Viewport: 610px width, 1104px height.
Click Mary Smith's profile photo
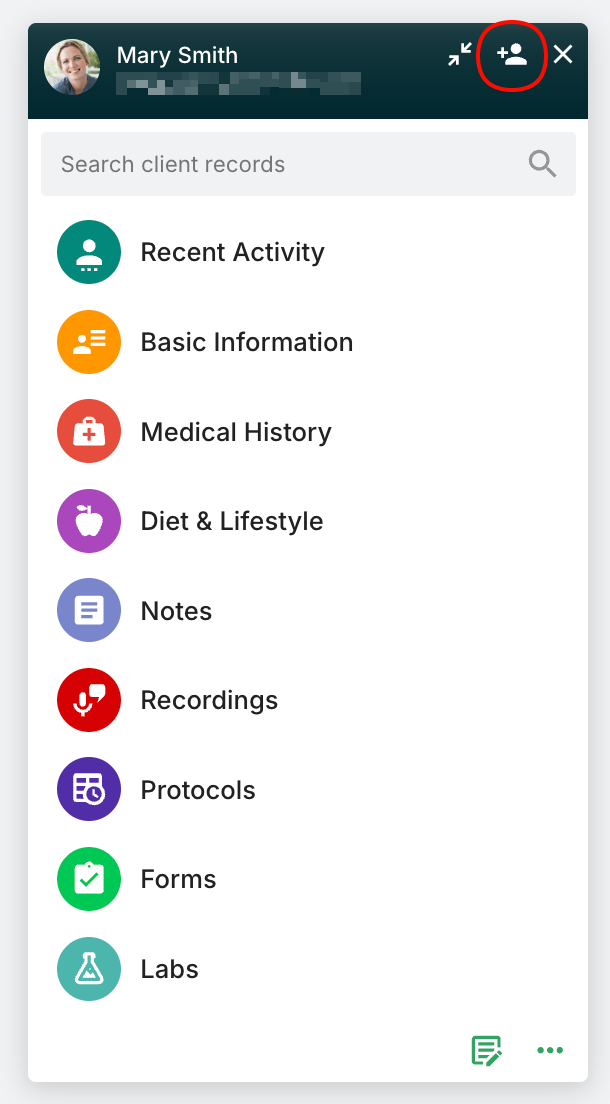[x=72, y=67]
